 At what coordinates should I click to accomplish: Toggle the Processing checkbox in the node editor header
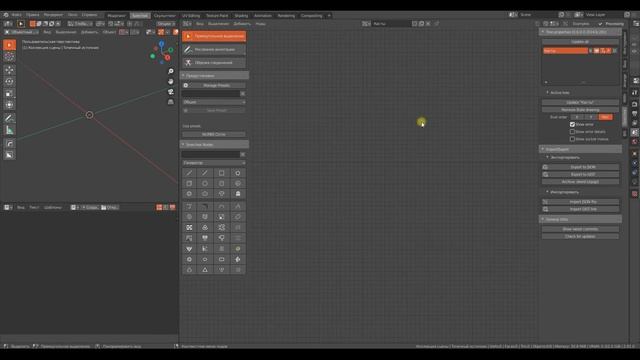(x=600, y=24)
